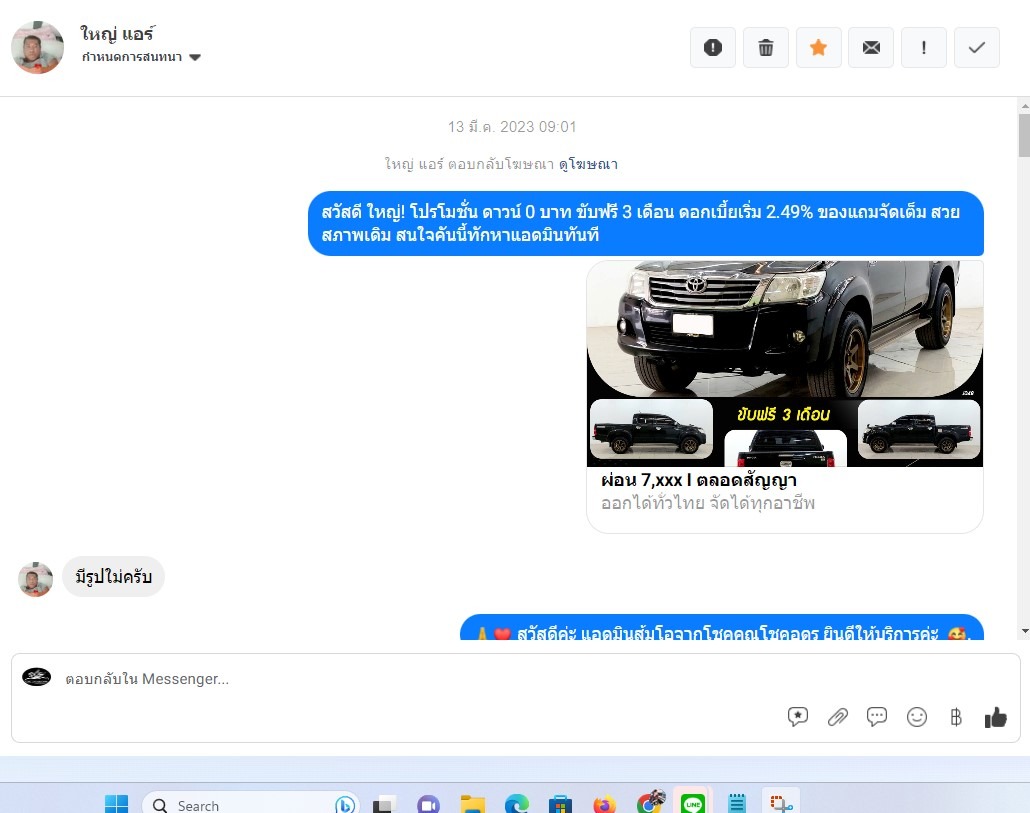The width and height of the screenshot is (1030, 813).
Task: Click the customer profile picture in header
Action: (37, 47)
